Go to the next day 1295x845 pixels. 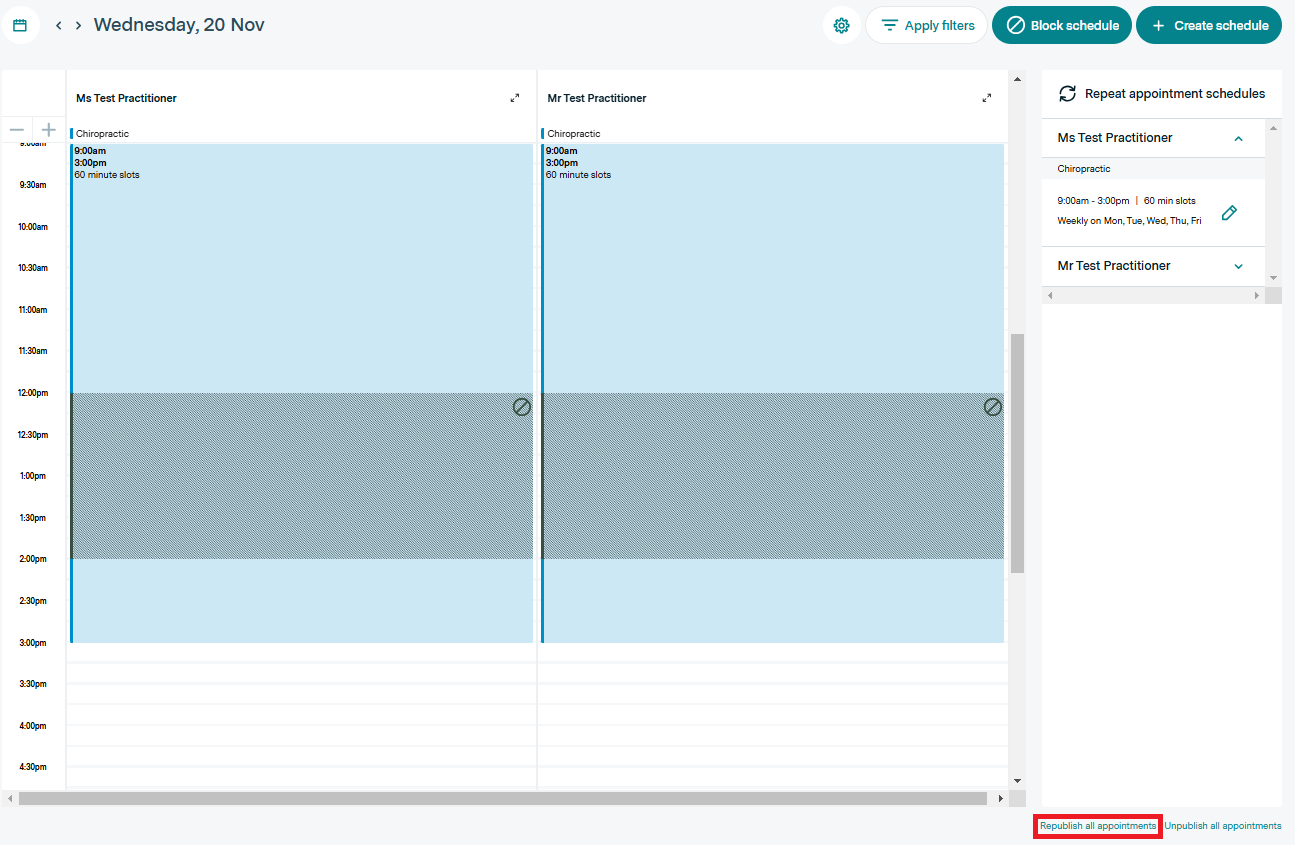[79, 25]
